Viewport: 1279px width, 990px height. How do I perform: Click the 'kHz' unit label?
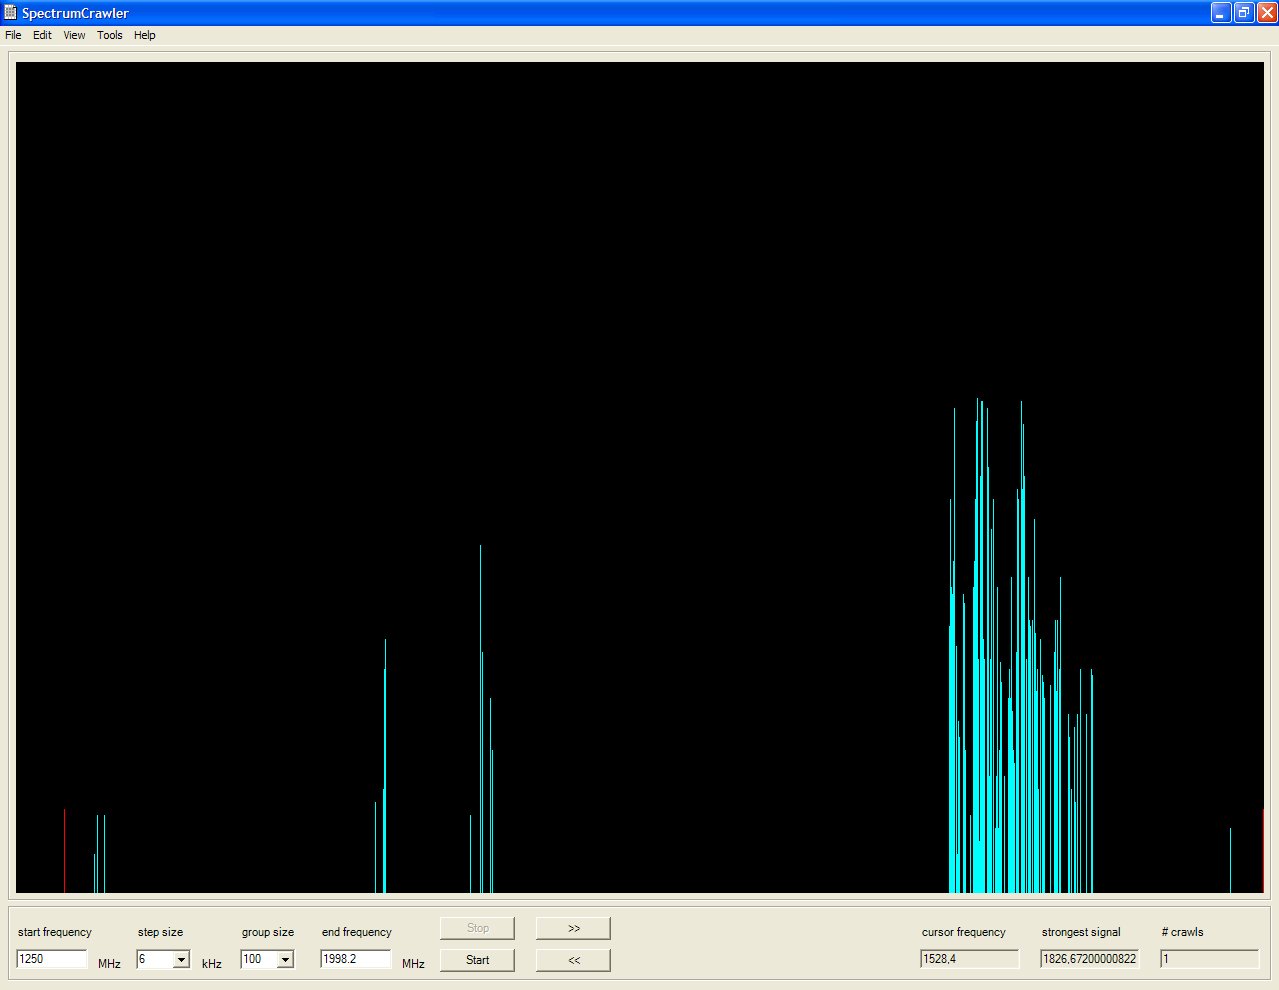(x=212, y=964)
